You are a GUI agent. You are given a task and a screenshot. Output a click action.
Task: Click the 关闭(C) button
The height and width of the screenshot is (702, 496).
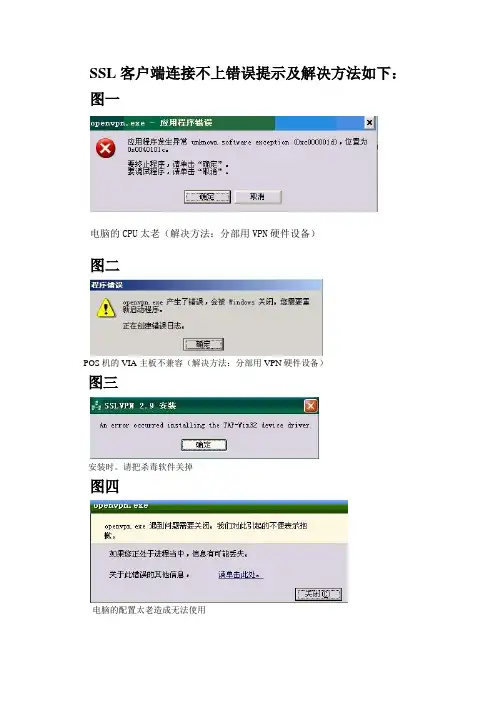coord(318,594)
